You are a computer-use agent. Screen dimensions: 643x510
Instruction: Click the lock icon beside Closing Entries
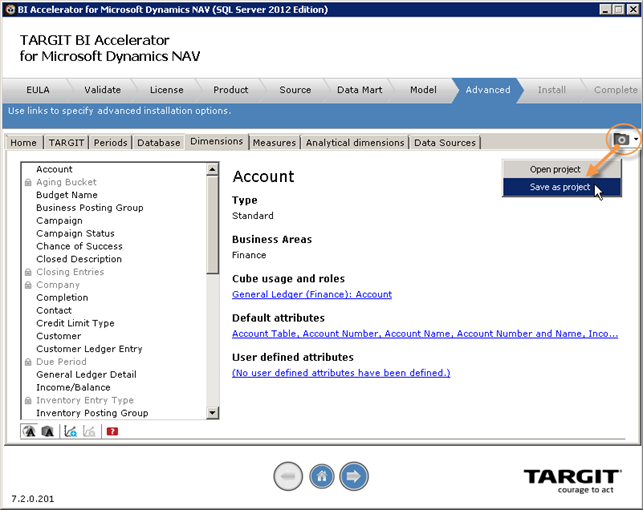click(28, 272)
